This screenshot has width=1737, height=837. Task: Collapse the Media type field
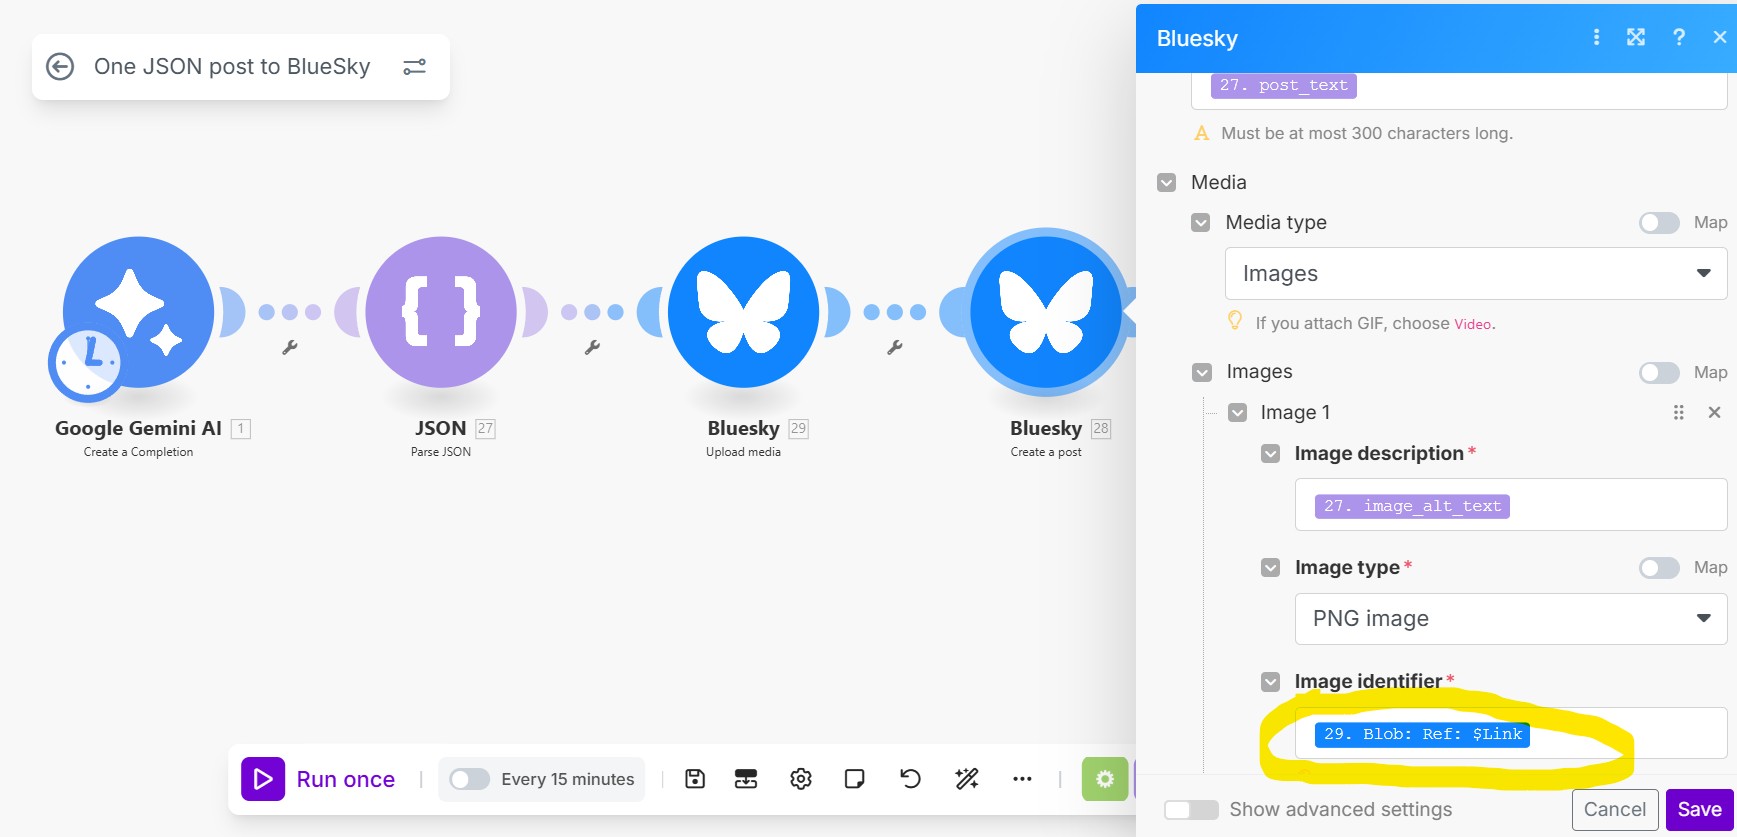[x=1201, y=223]
